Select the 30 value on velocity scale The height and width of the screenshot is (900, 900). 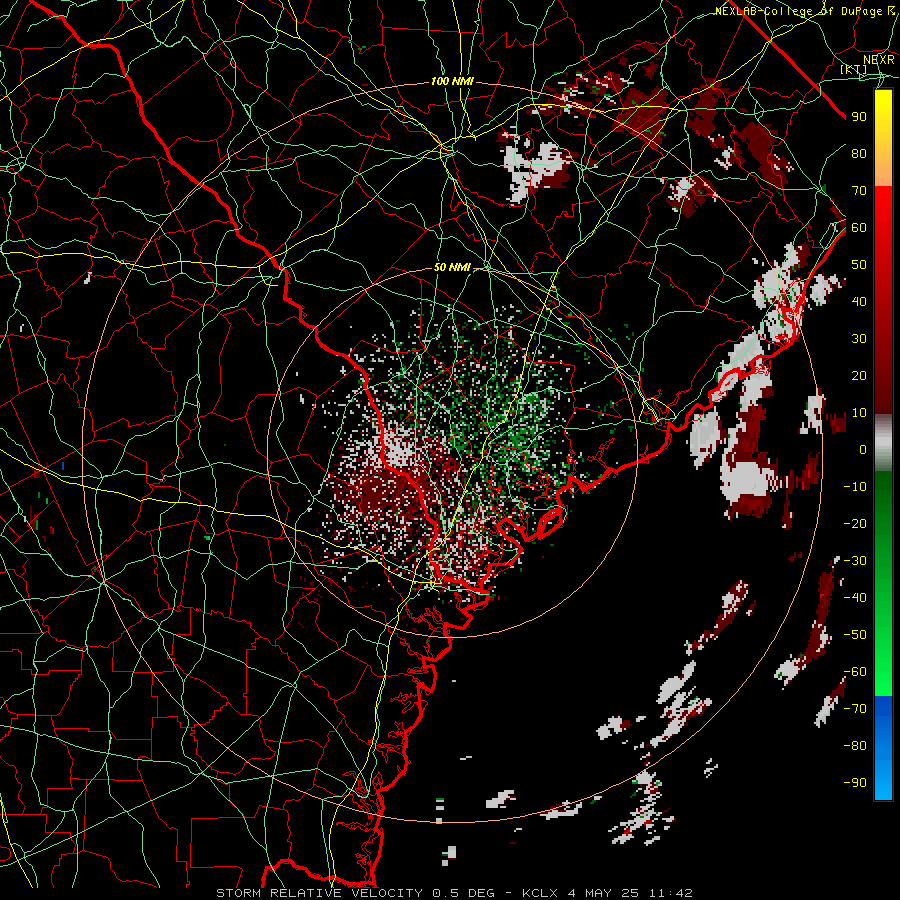pos(859,339)
